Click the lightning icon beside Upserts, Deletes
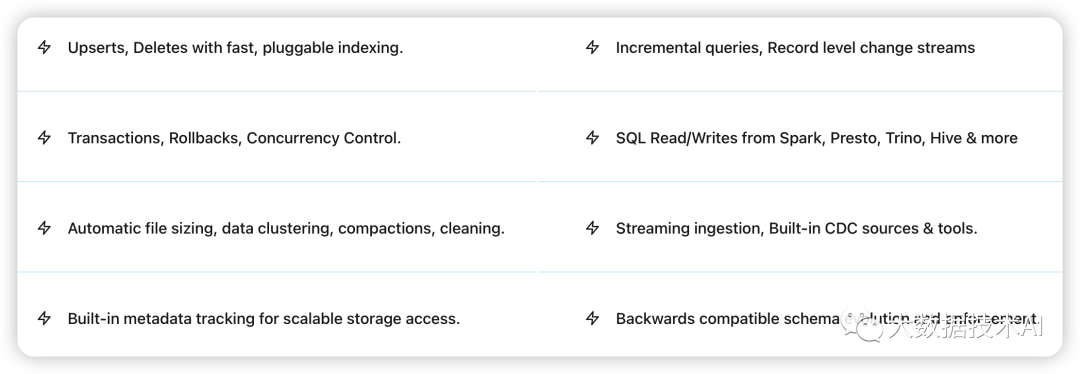Screen dimensions: 1080x374 (x=44, y=48)
